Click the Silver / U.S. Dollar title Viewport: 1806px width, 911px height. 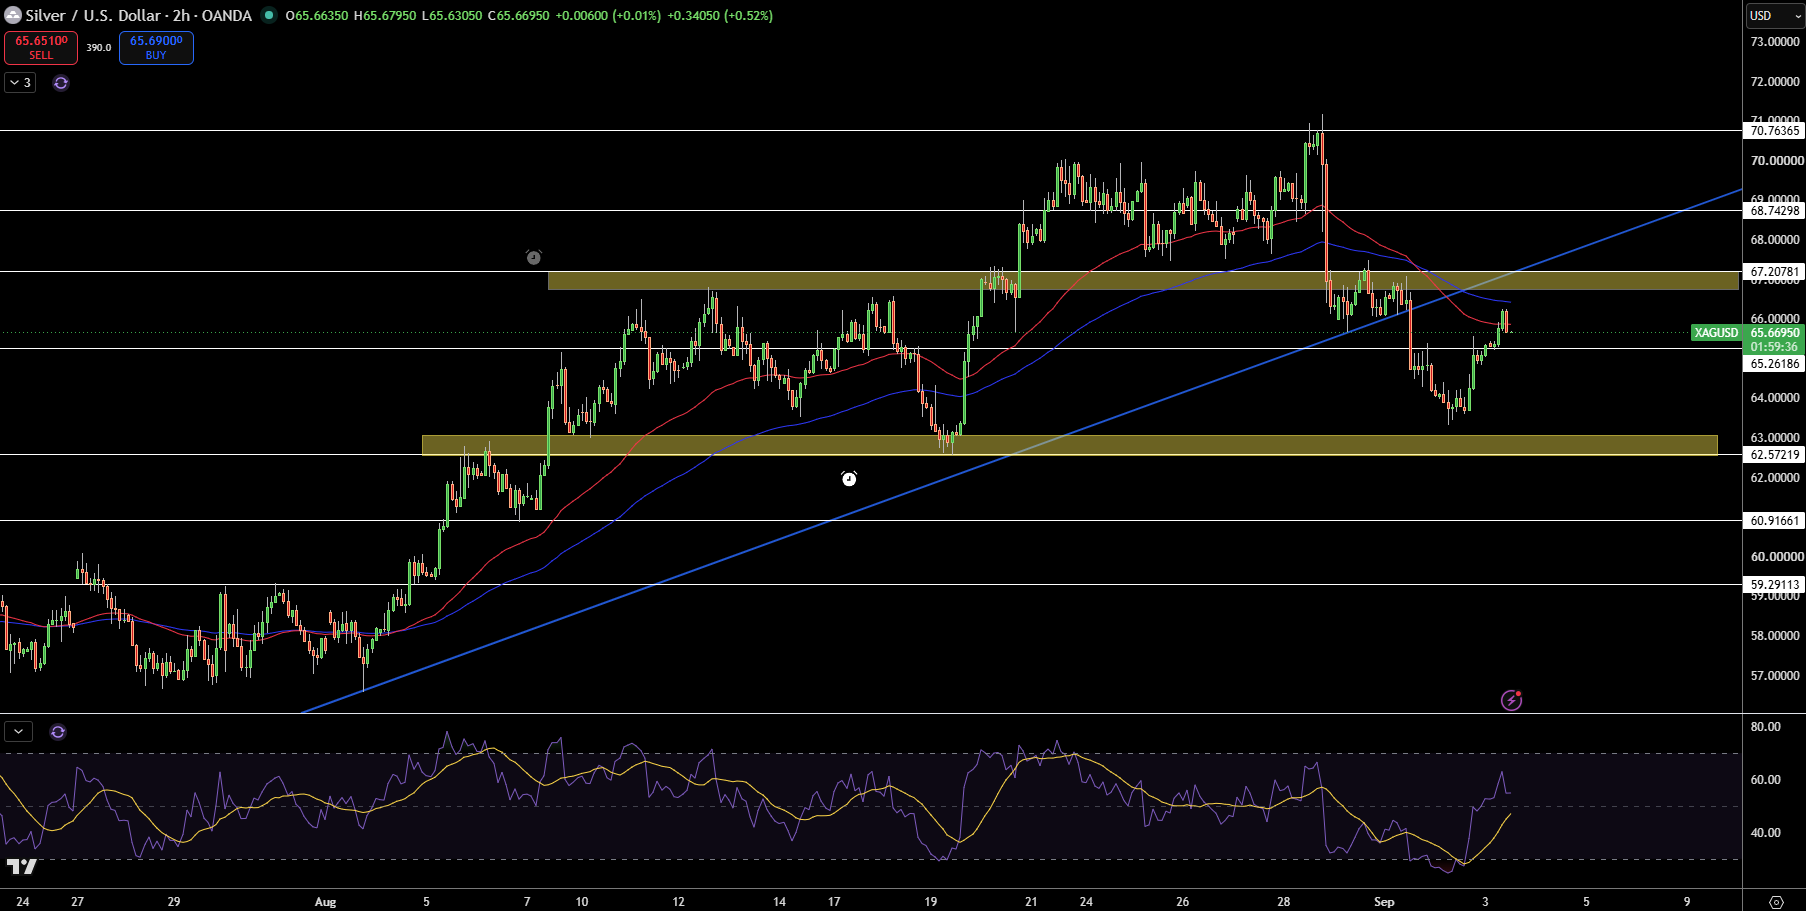[x=93, y=15]
